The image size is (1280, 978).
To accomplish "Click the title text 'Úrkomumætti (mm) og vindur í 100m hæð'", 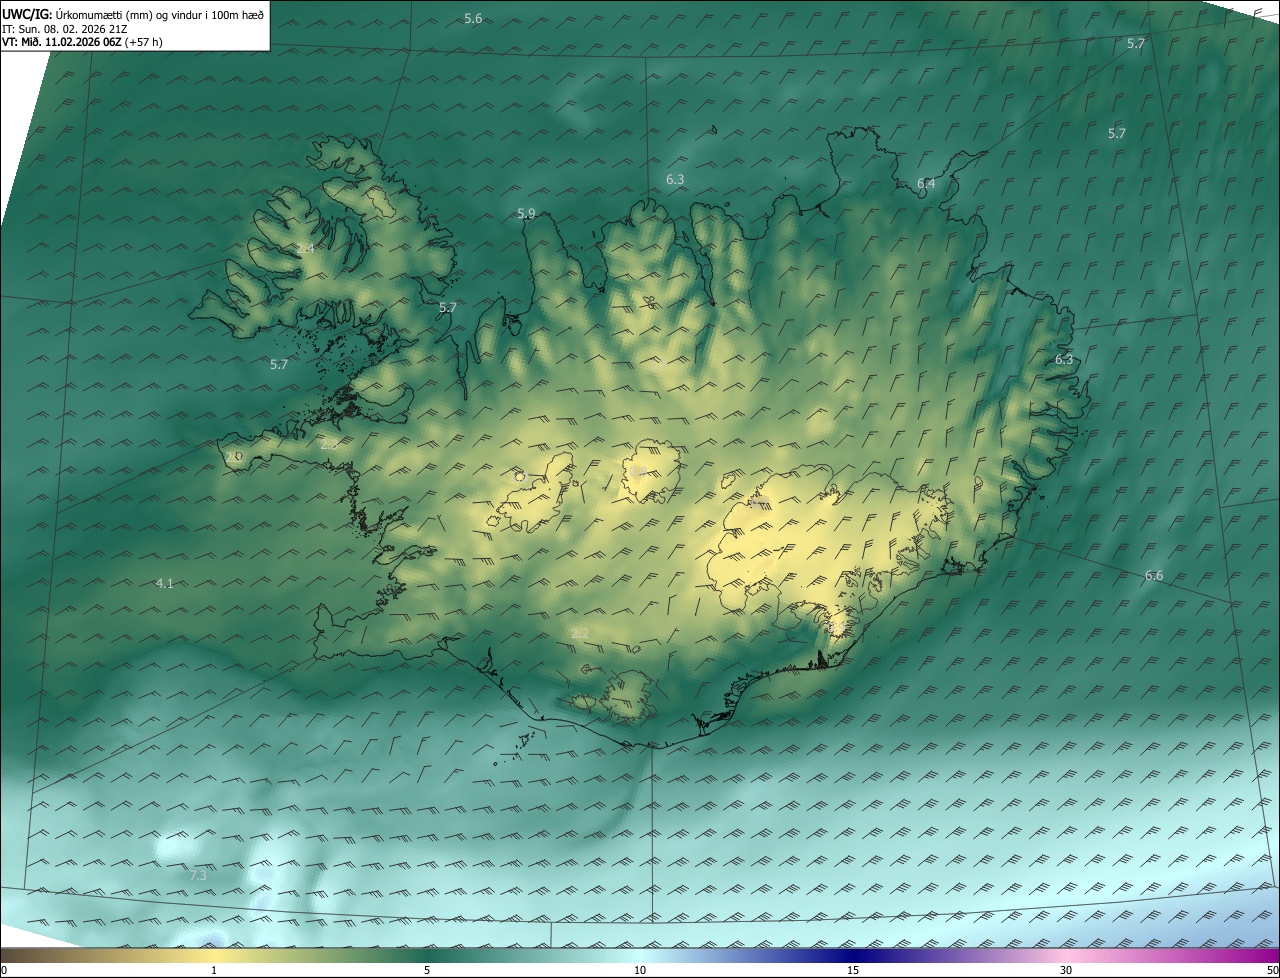I will 160,13.
